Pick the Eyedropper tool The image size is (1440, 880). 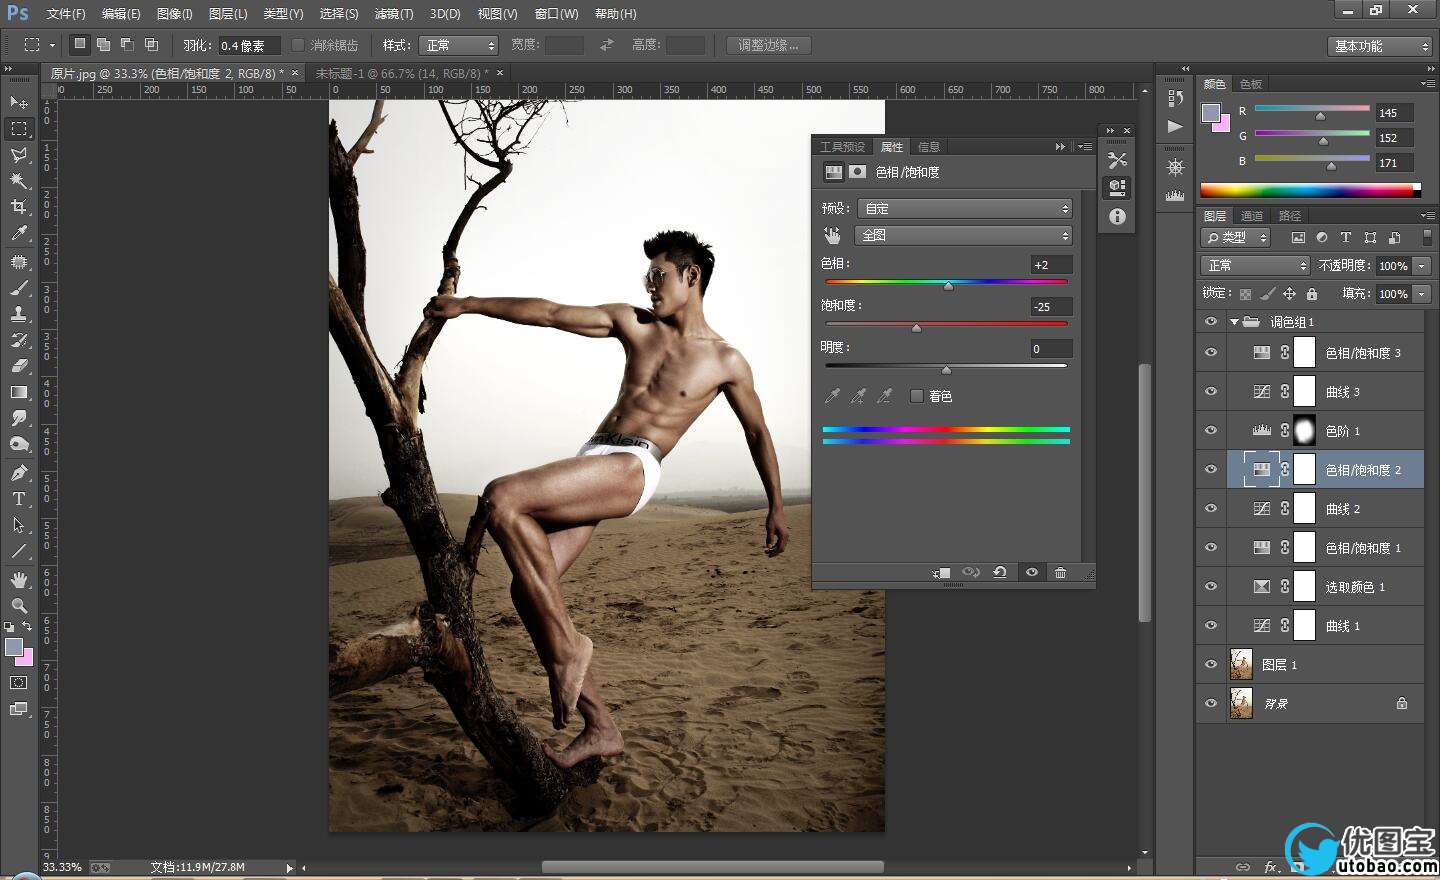pyautogui.click(x=18, y=234)
